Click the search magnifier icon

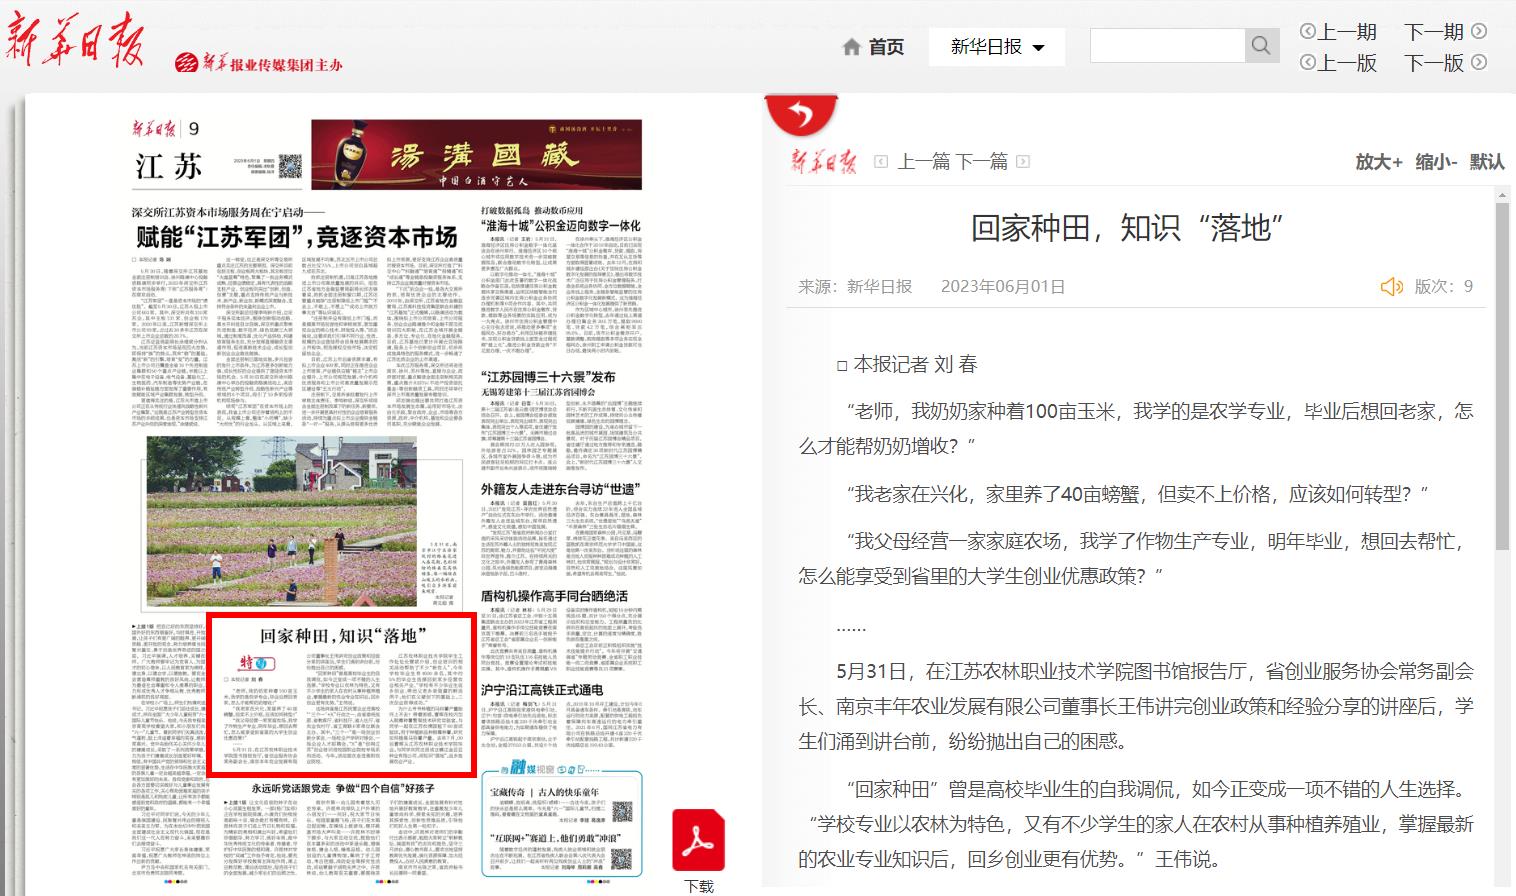(1261, 46)
